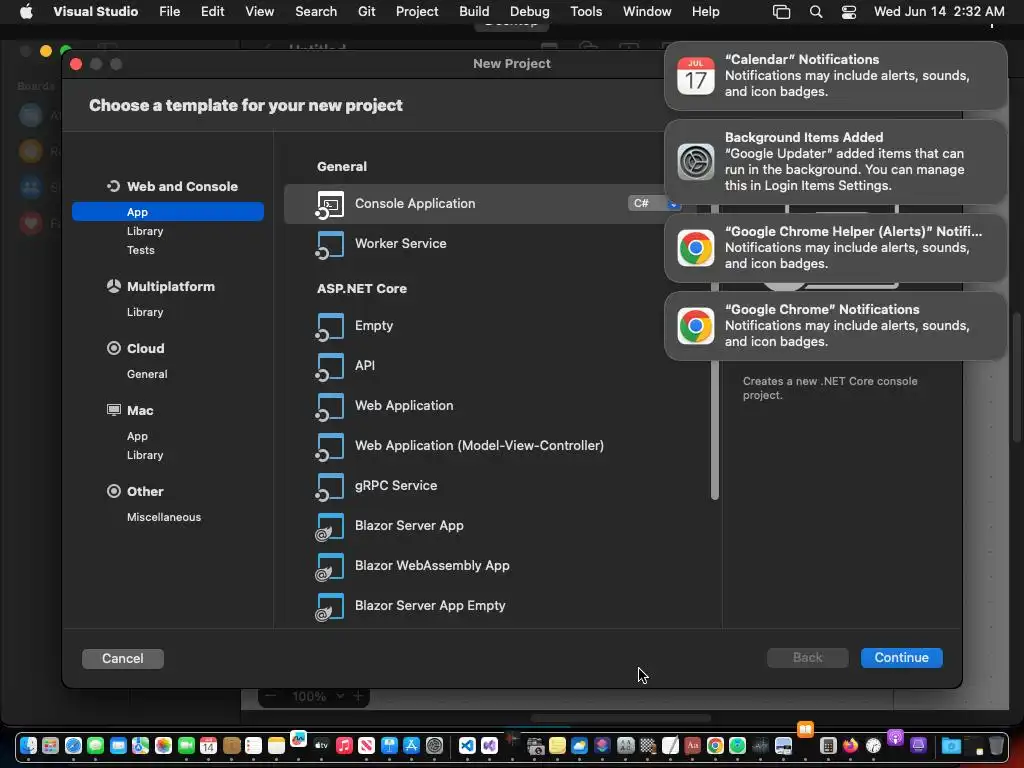Viewport: 1024px width, 768px height.
Task: Select Blazor Server App Empty template icon
Action: (330, 607)
